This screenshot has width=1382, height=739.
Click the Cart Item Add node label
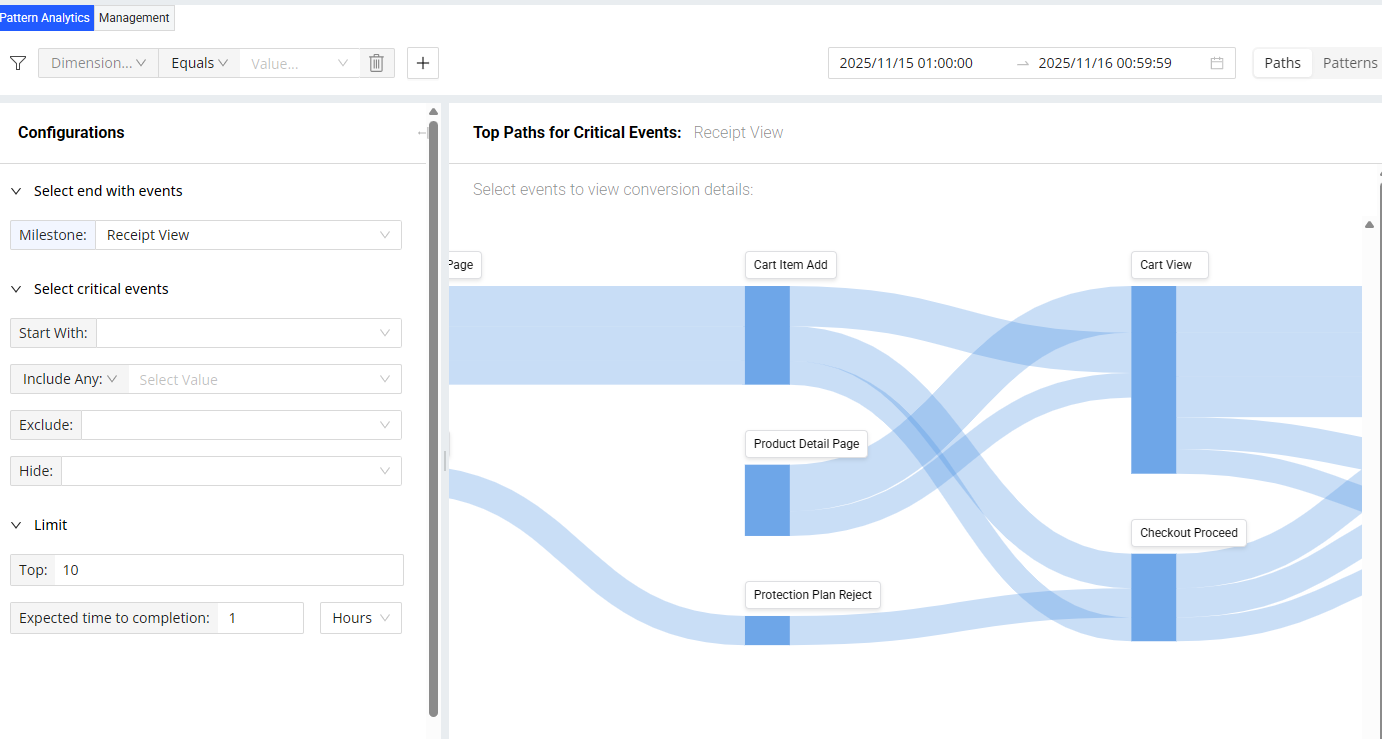point(790,265)
